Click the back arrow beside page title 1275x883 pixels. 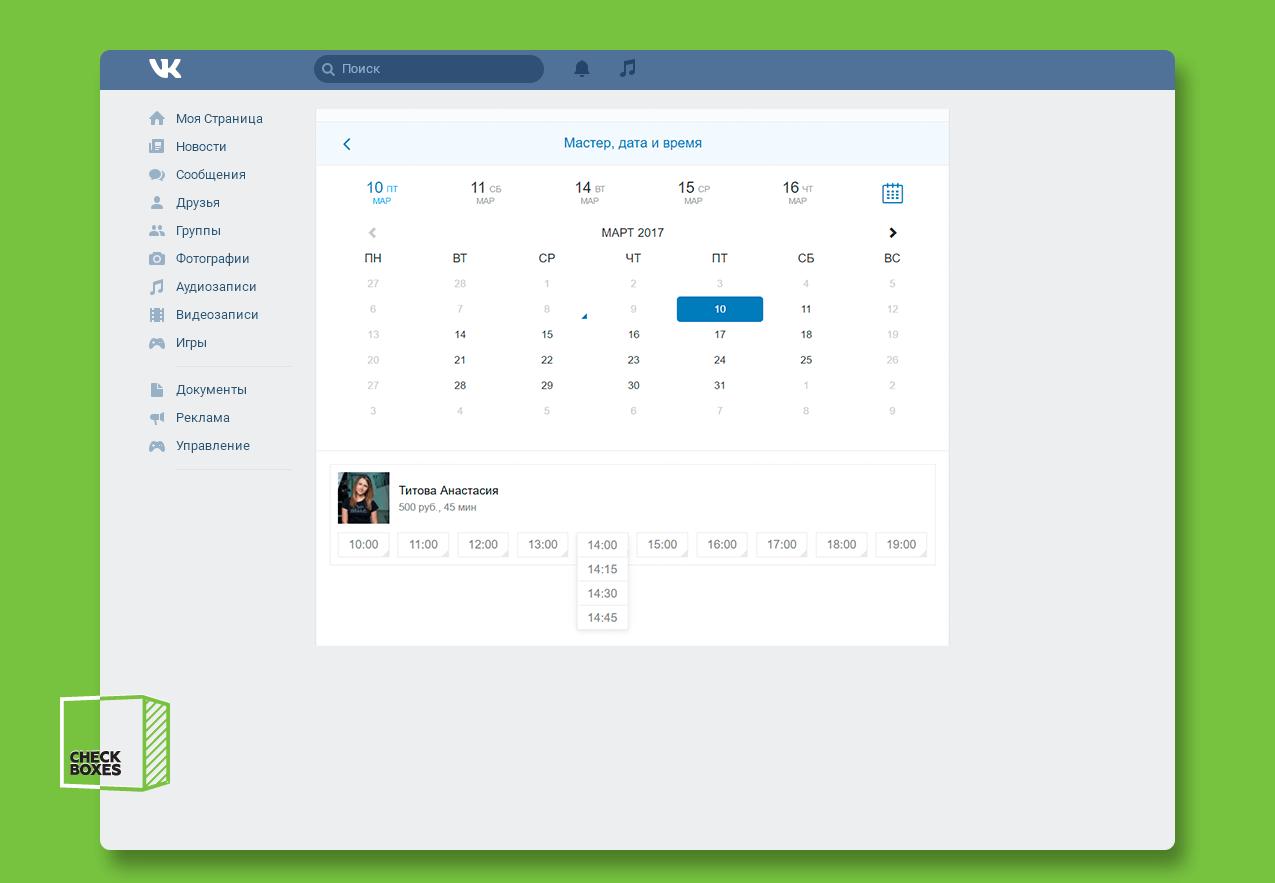click(347, 144)
